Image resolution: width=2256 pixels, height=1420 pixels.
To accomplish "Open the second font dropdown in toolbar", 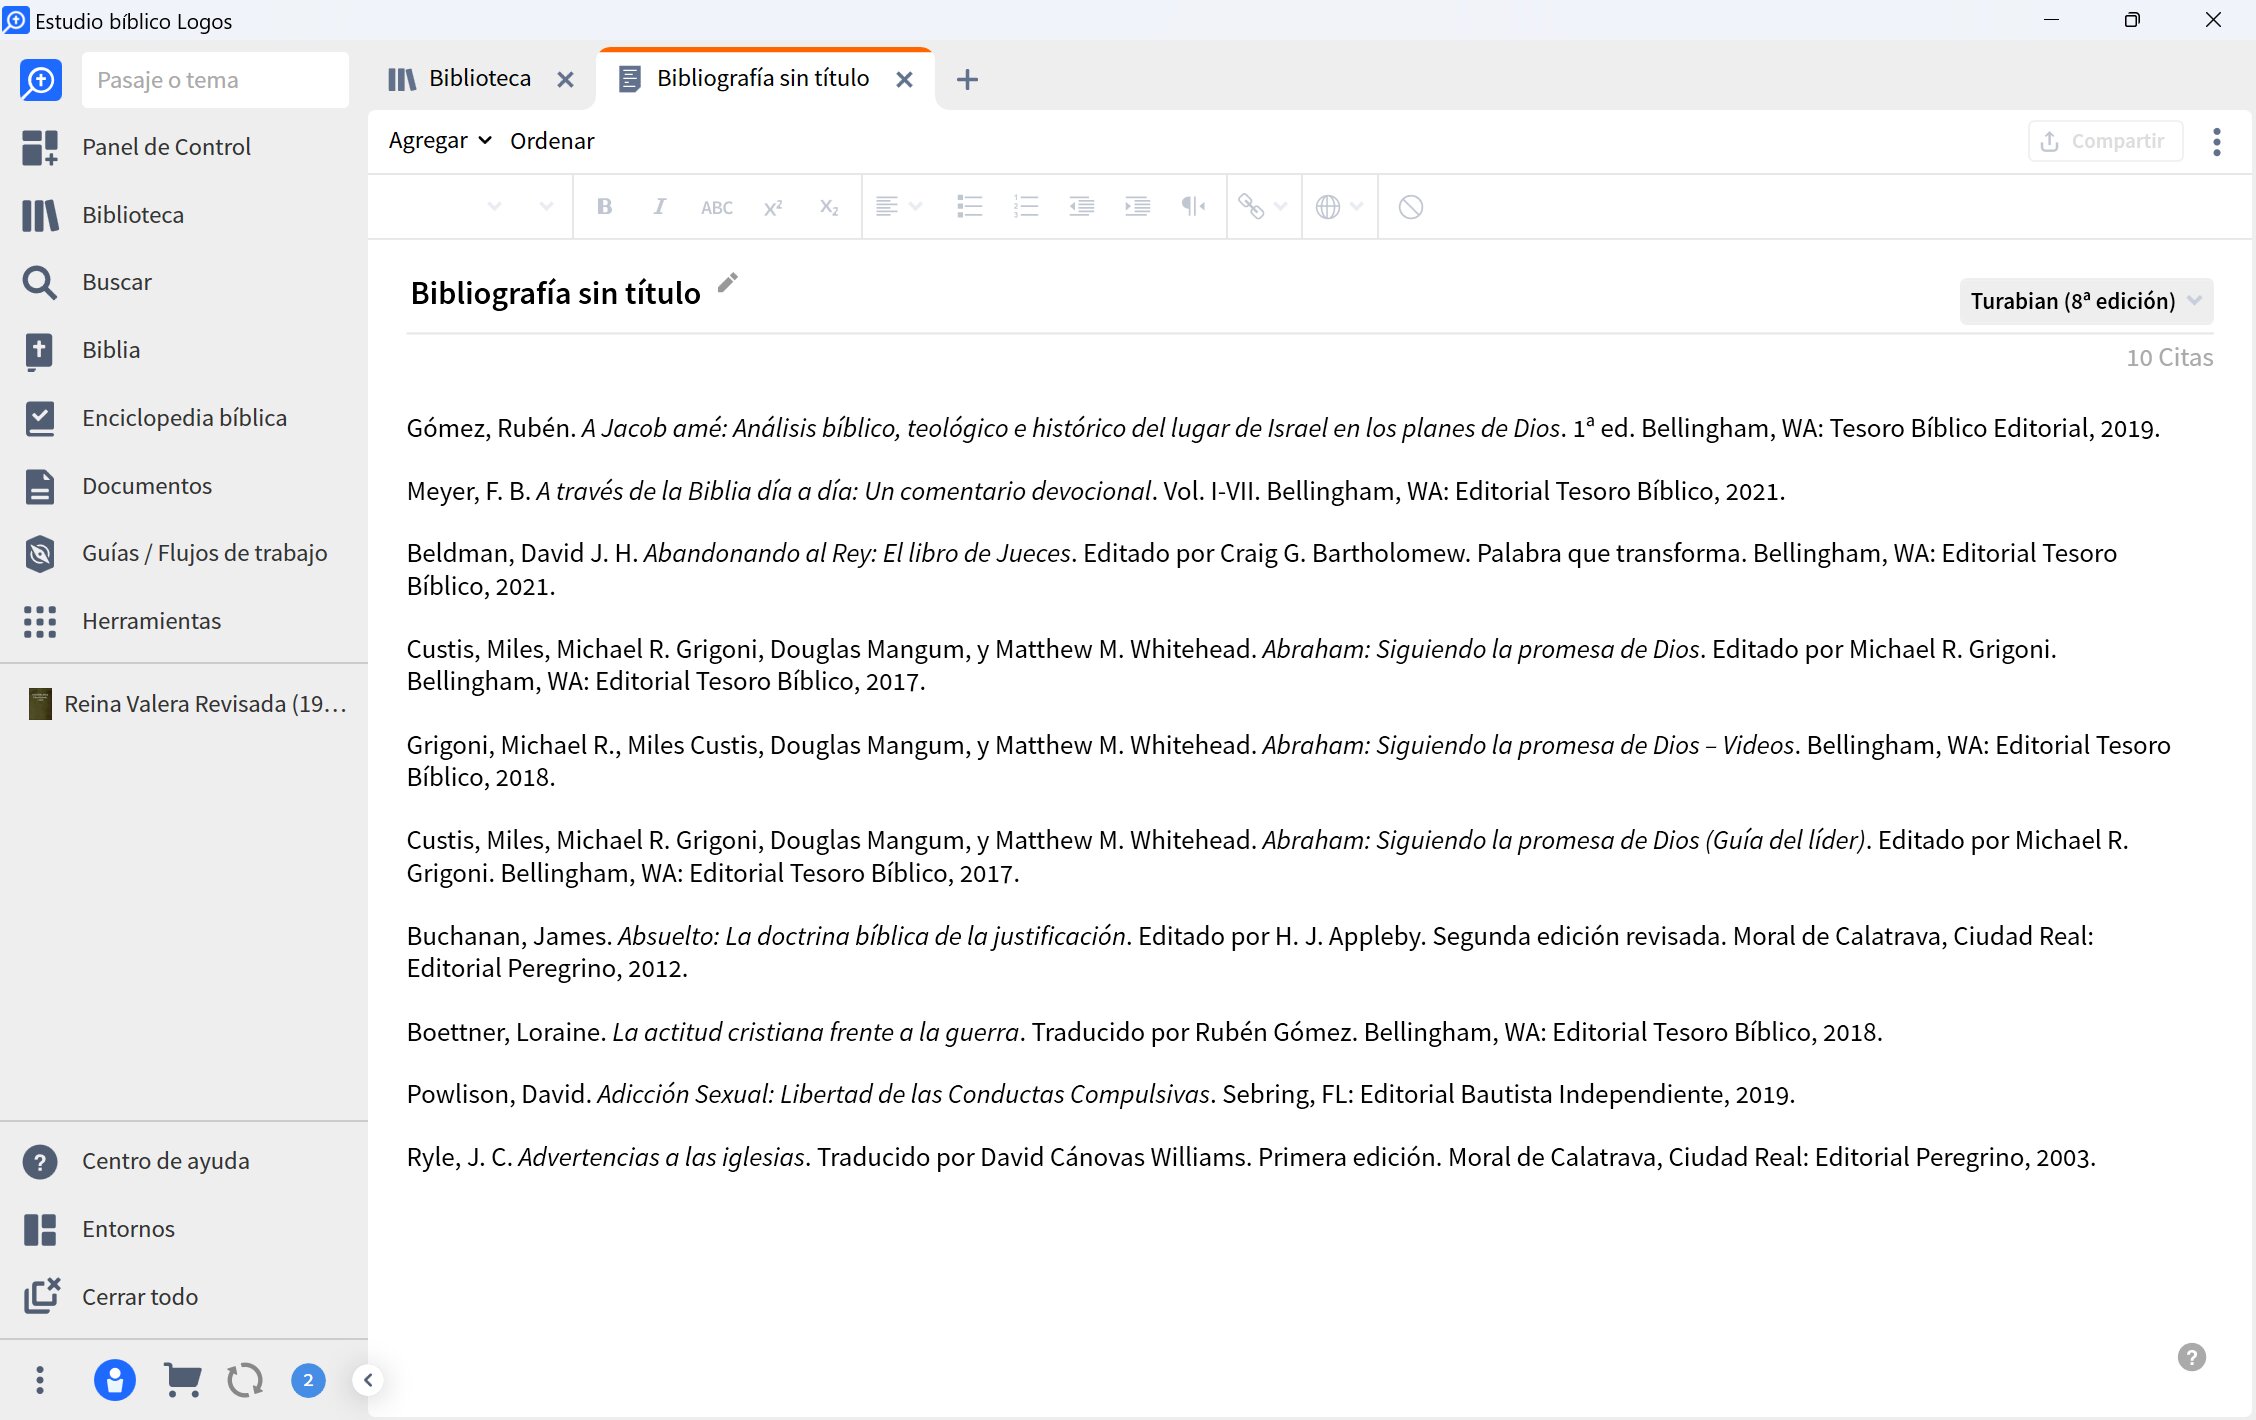I will tap(546, 207).
